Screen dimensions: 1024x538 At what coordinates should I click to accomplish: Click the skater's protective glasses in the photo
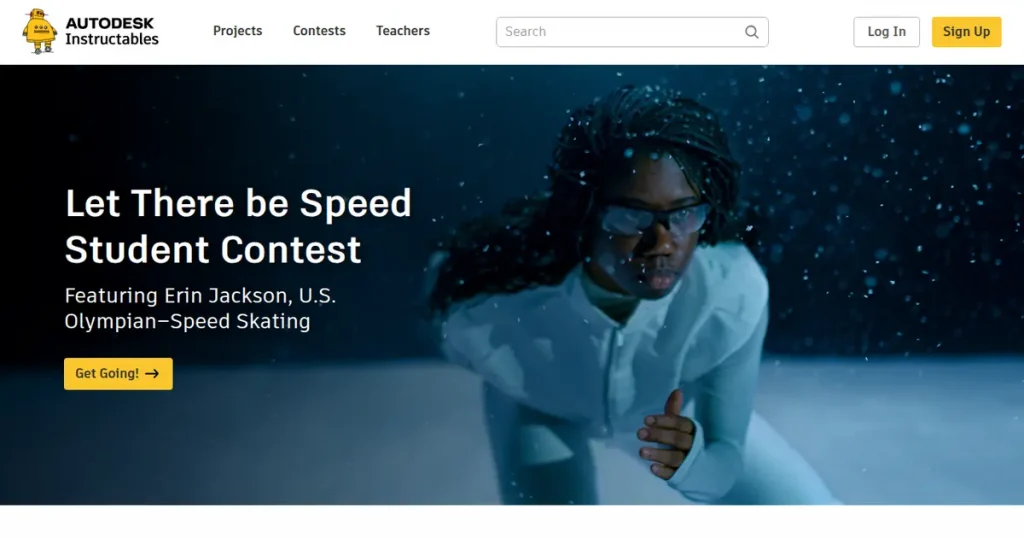654,219
